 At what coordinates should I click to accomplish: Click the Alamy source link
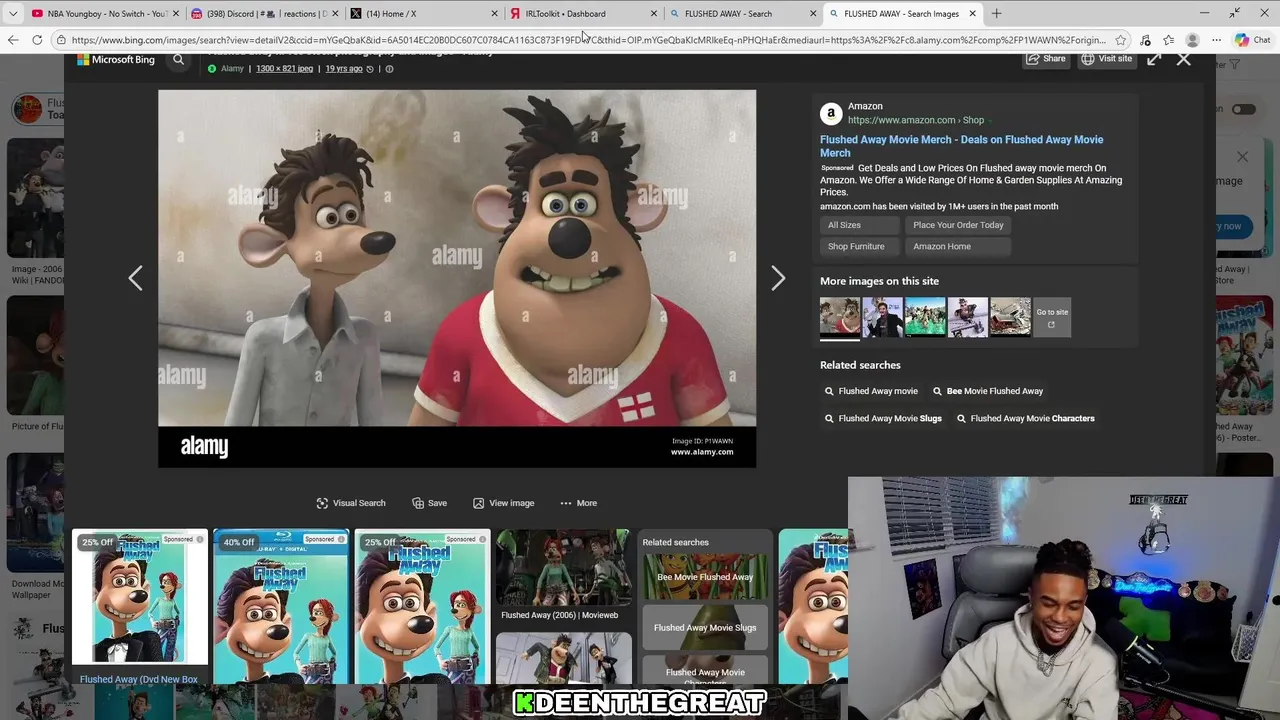coord(232,69)
